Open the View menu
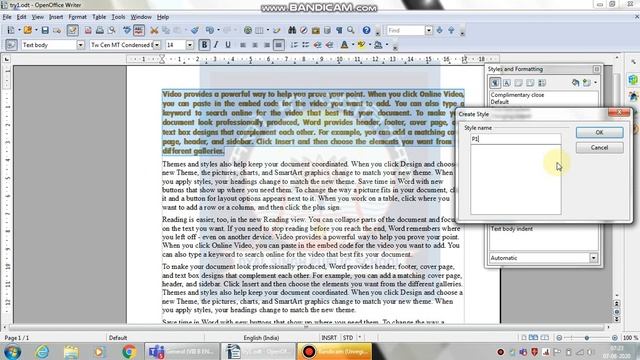 point(38,17)
